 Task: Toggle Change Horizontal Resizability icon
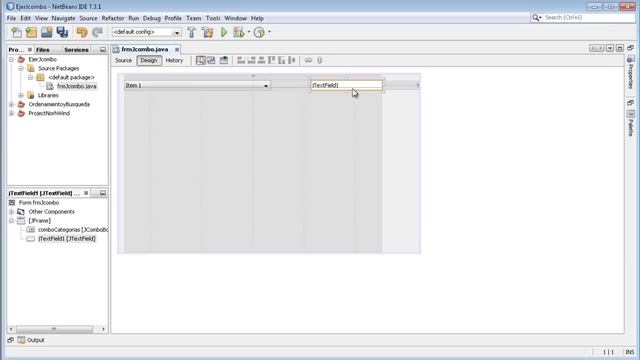tap(308, 60)
